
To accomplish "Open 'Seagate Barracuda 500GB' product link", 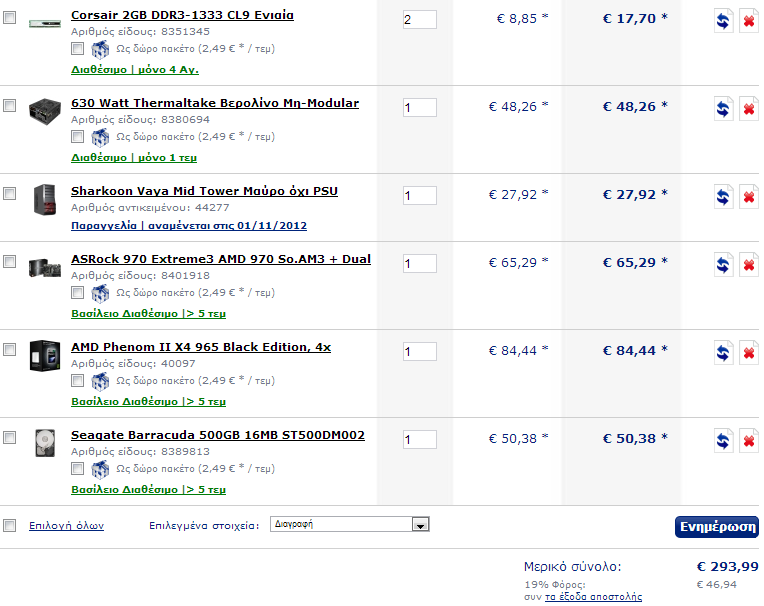I will coord(218,436).
